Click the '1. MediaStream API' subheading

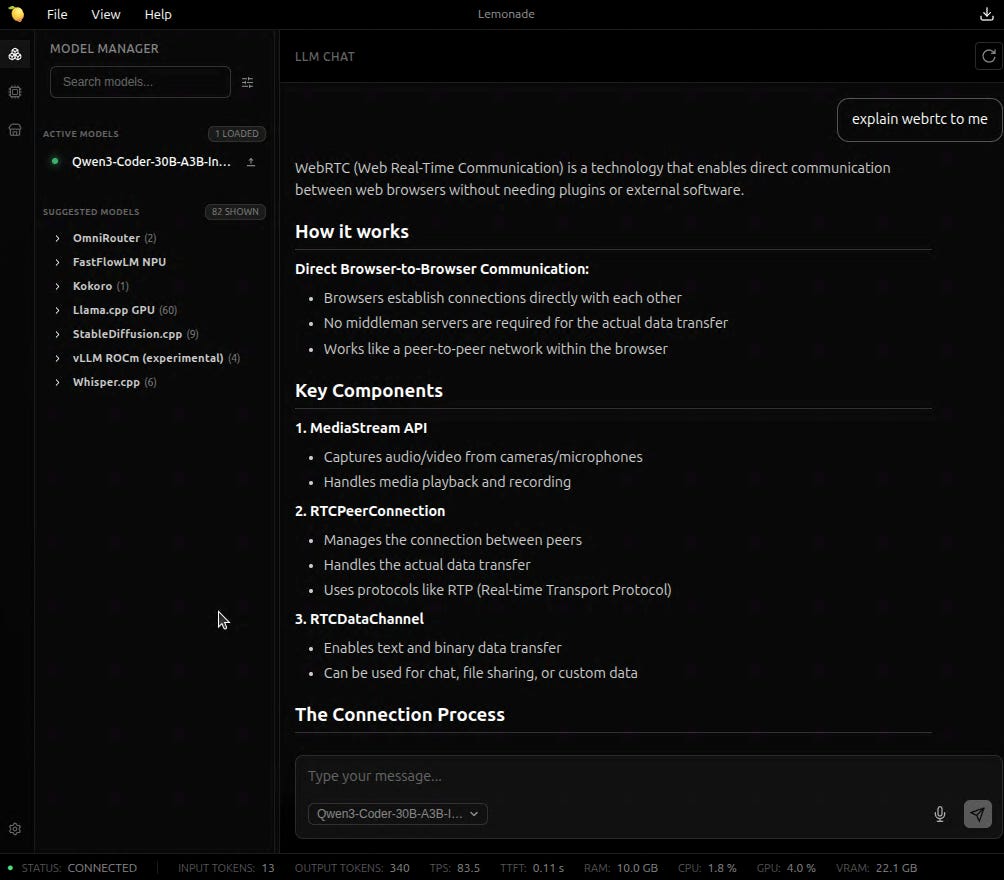361,428
